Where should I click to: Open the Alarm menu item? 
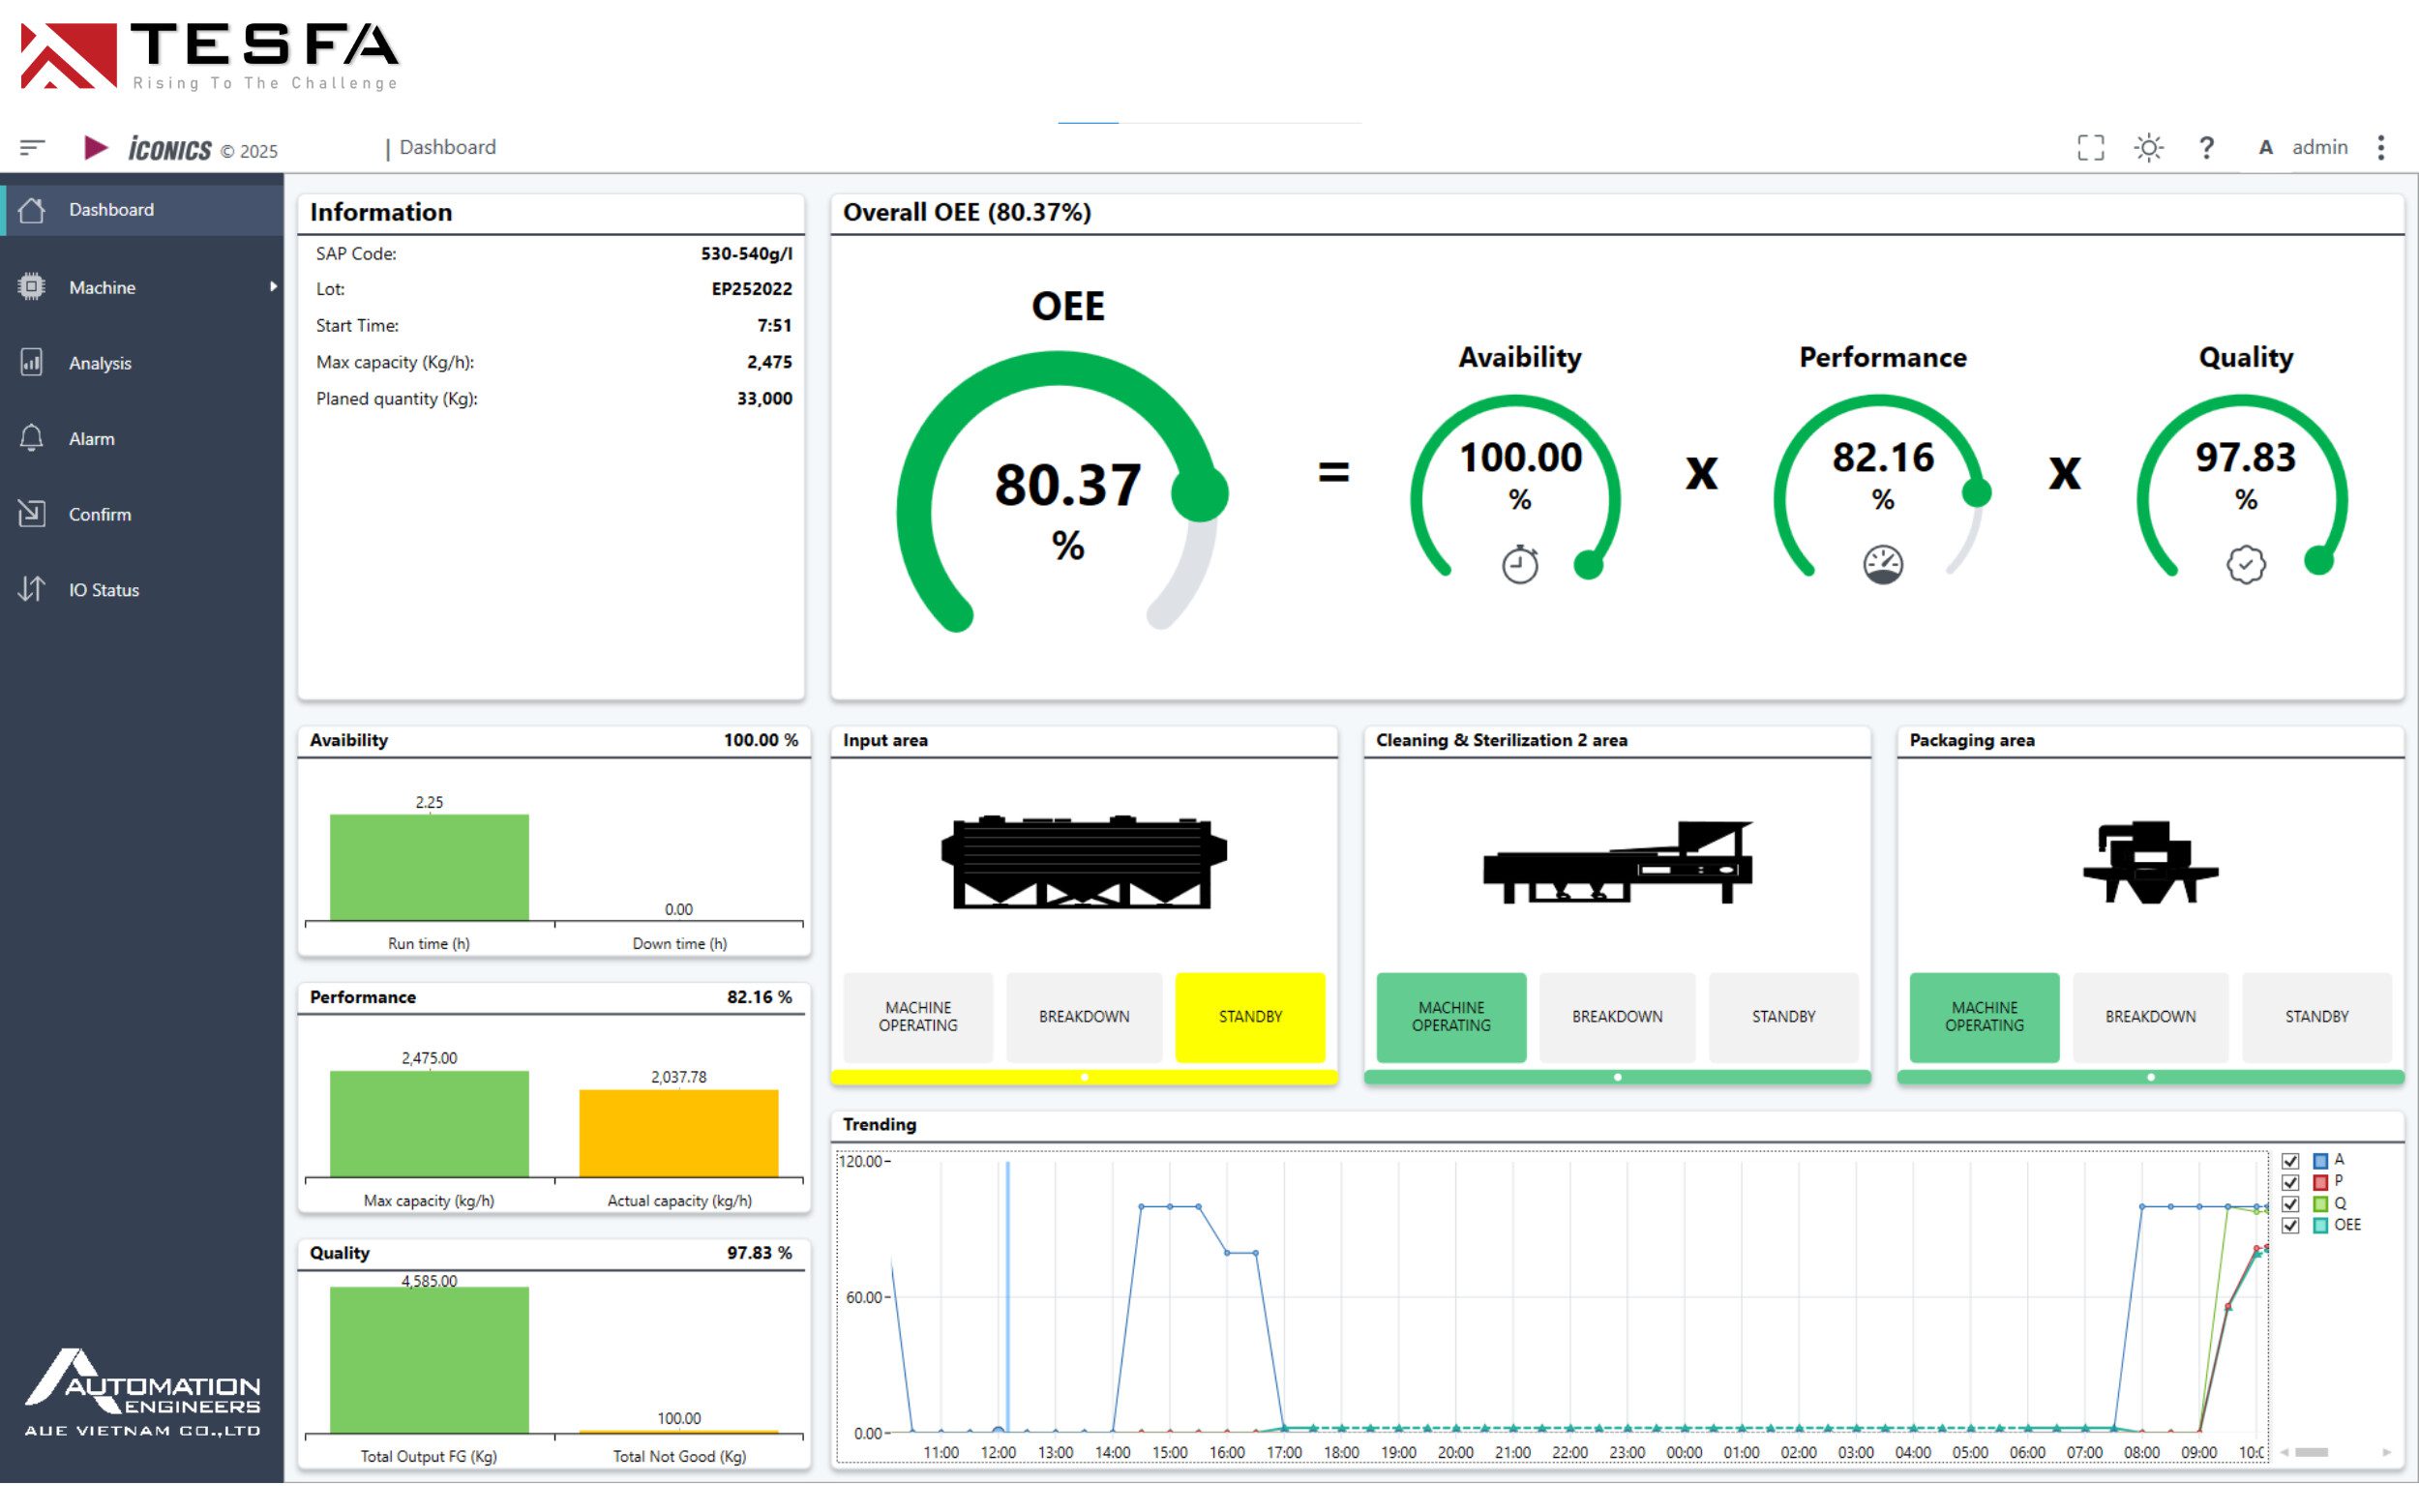[142, 438]
